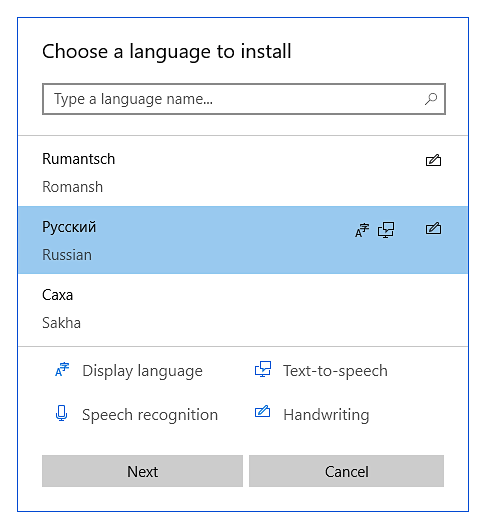This screenshot has height=528, width=484.
Task: Click the Handwriting legend pen icon
Action: [262, 411]
